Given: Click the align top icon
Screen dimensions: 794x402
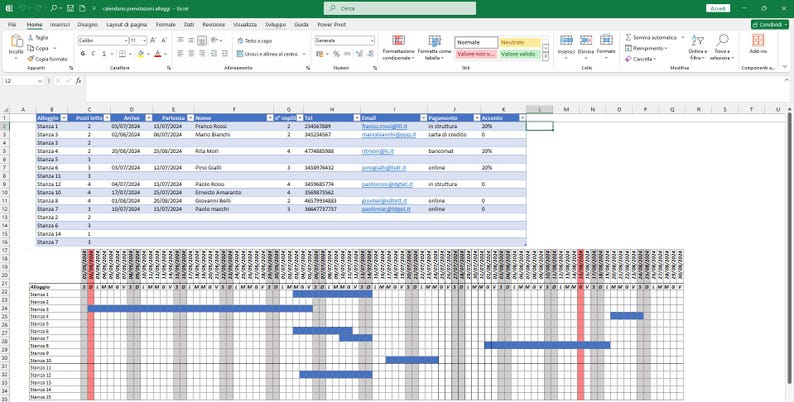Looking at the screenshot, I should click(180, 40).
